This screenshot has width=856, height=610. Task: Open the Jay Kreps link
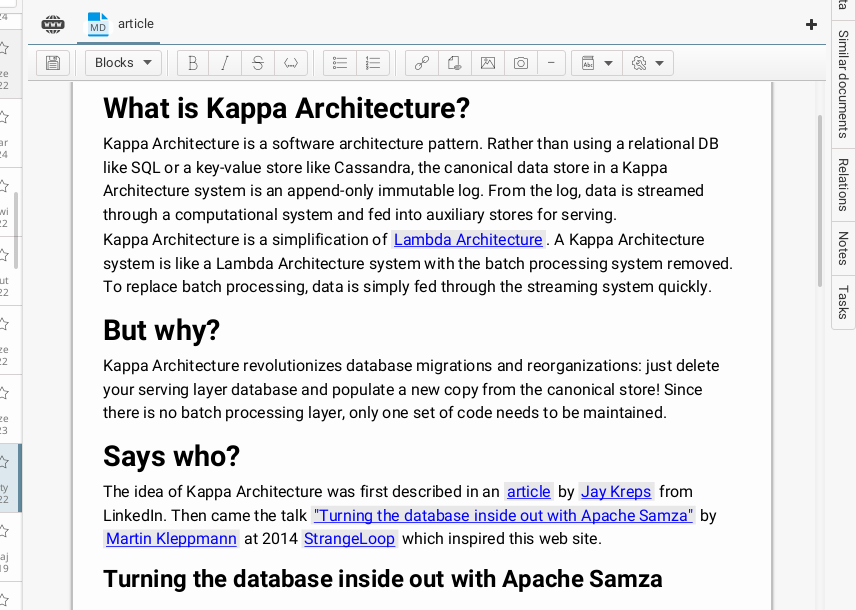[x=616, y=492]
